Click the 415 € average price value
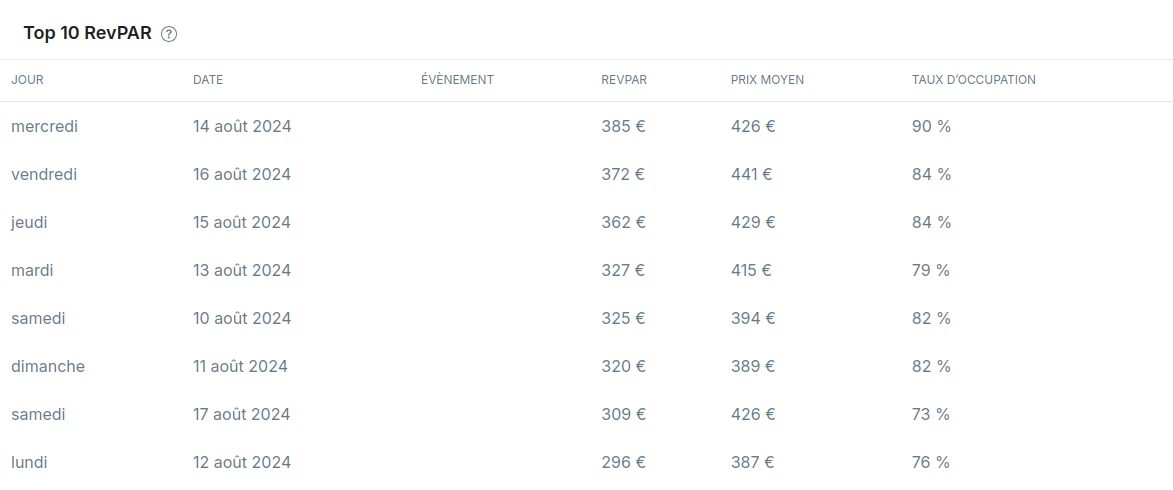1173x490 pixels. [x=751, y=271]
